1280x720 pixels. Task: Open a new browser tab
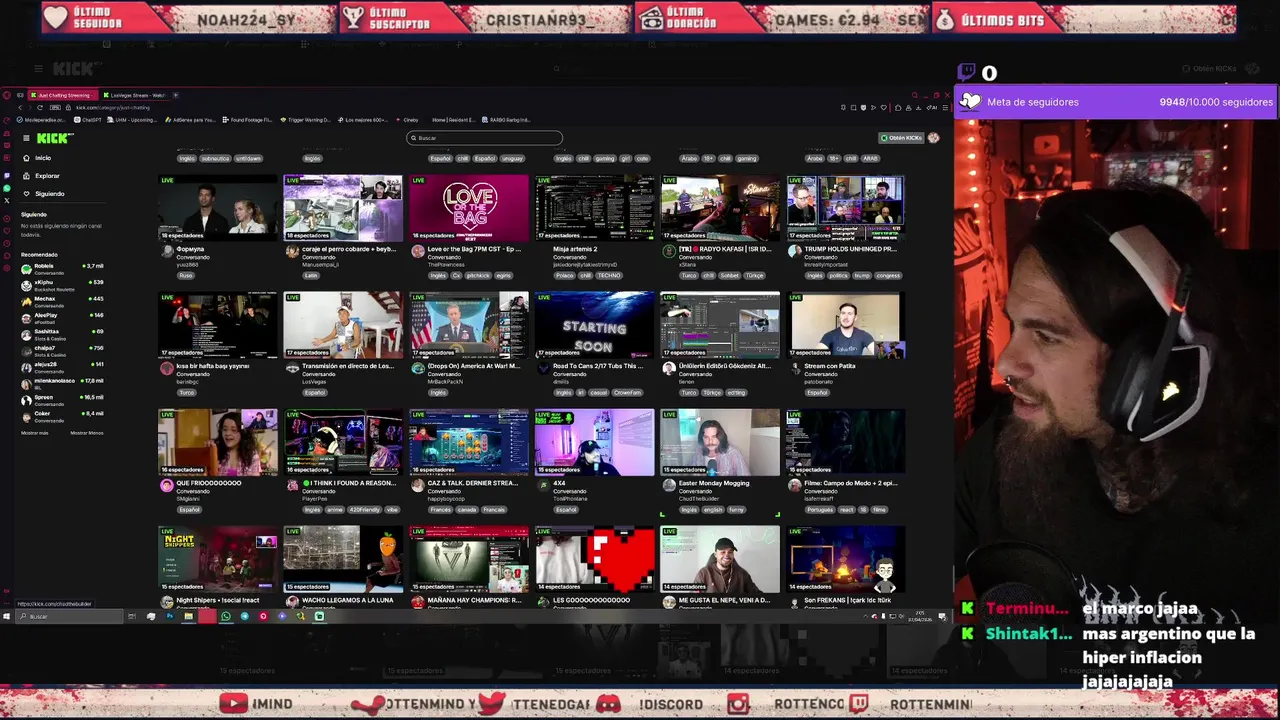click(176, 95)
